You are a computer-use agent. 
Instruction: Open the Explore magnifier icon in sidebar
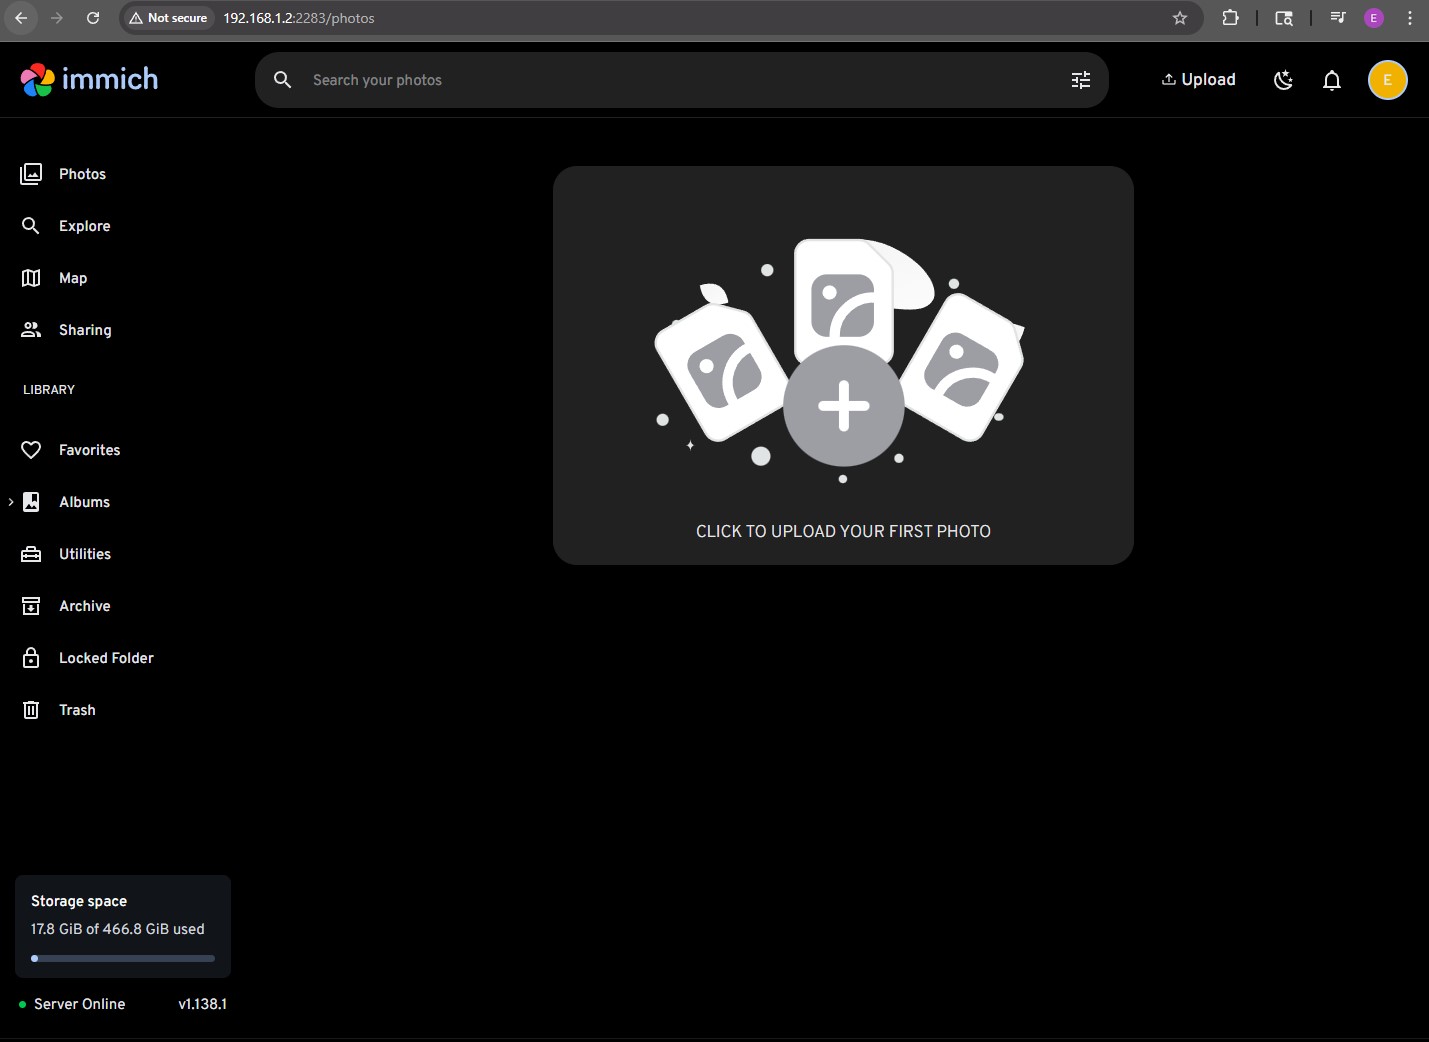click(31, 226)
